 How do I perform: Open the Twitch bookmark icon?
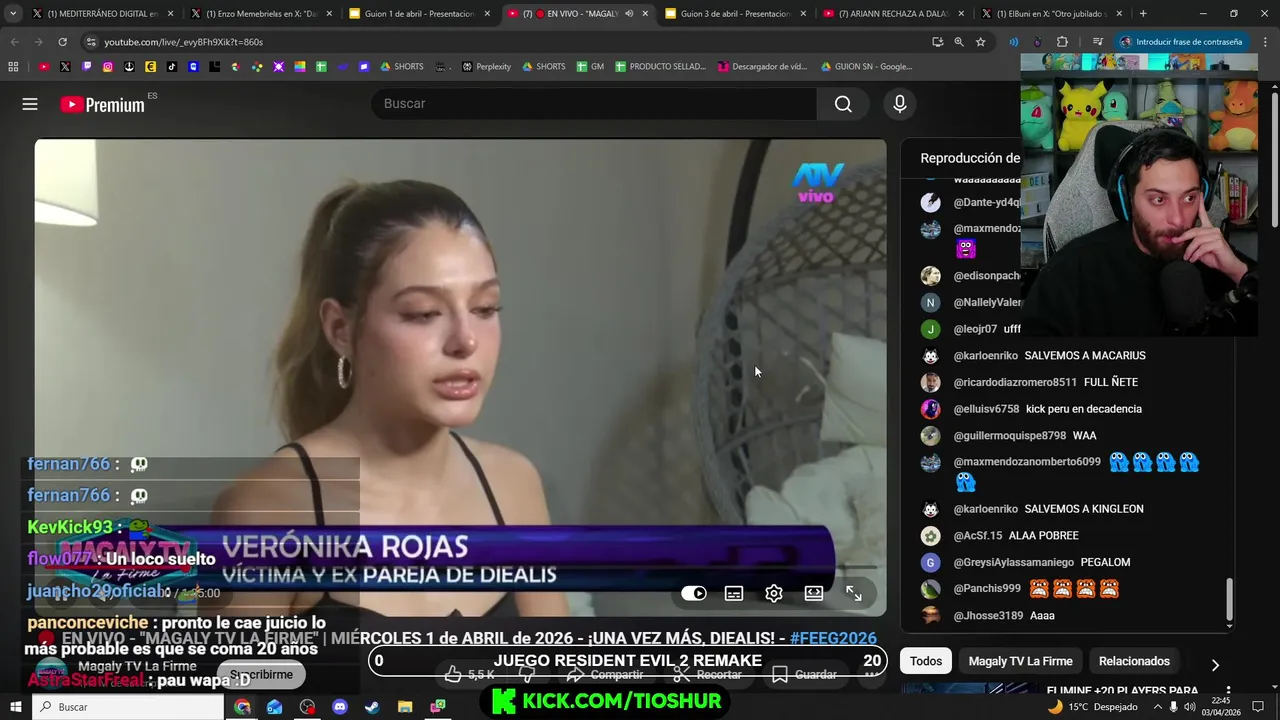coord(87,67)
